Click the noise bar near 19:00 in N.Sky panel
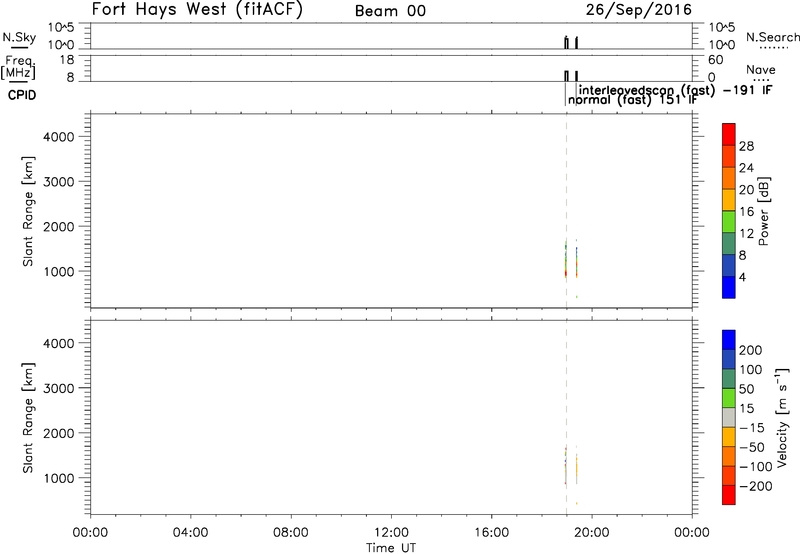The width and height of the screenshot is (800, 554). pyautogui.click(x=566, y=43)
